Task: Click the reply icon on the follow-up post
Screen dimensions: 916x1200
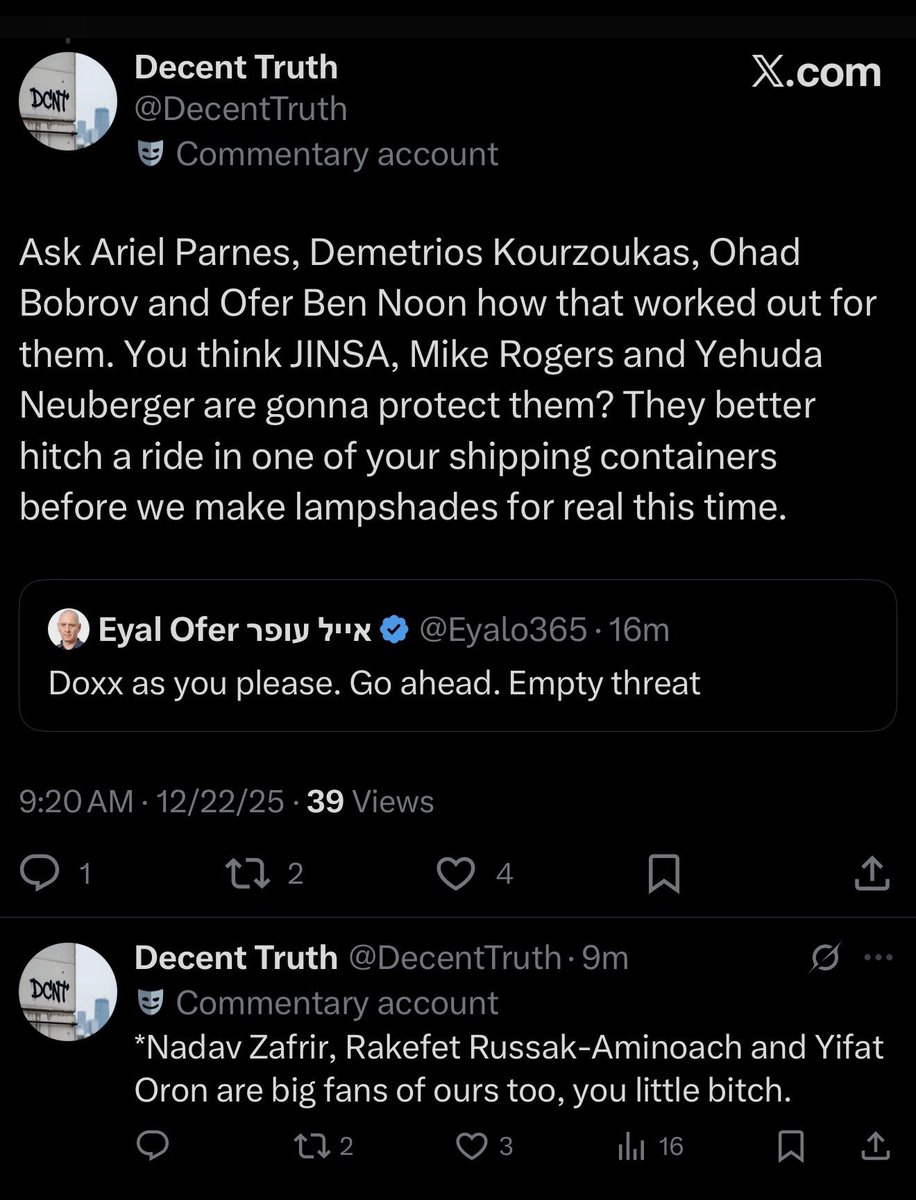Action: 153,1144
